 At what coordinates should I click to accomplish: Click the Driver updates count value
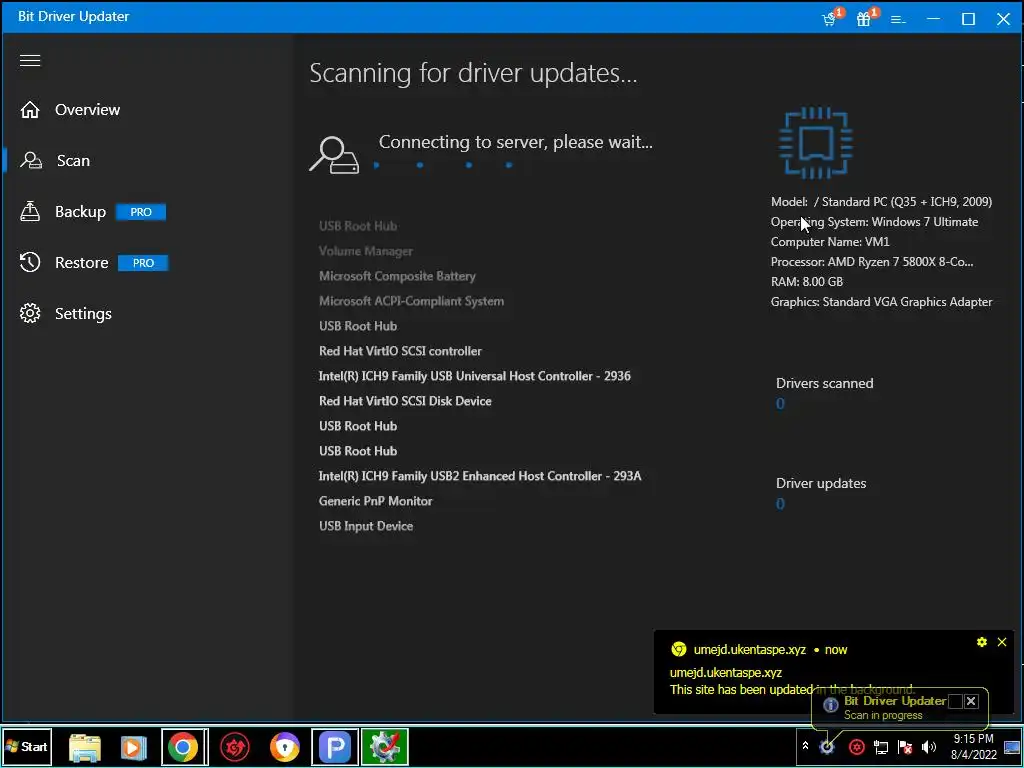tap(780, 504)
